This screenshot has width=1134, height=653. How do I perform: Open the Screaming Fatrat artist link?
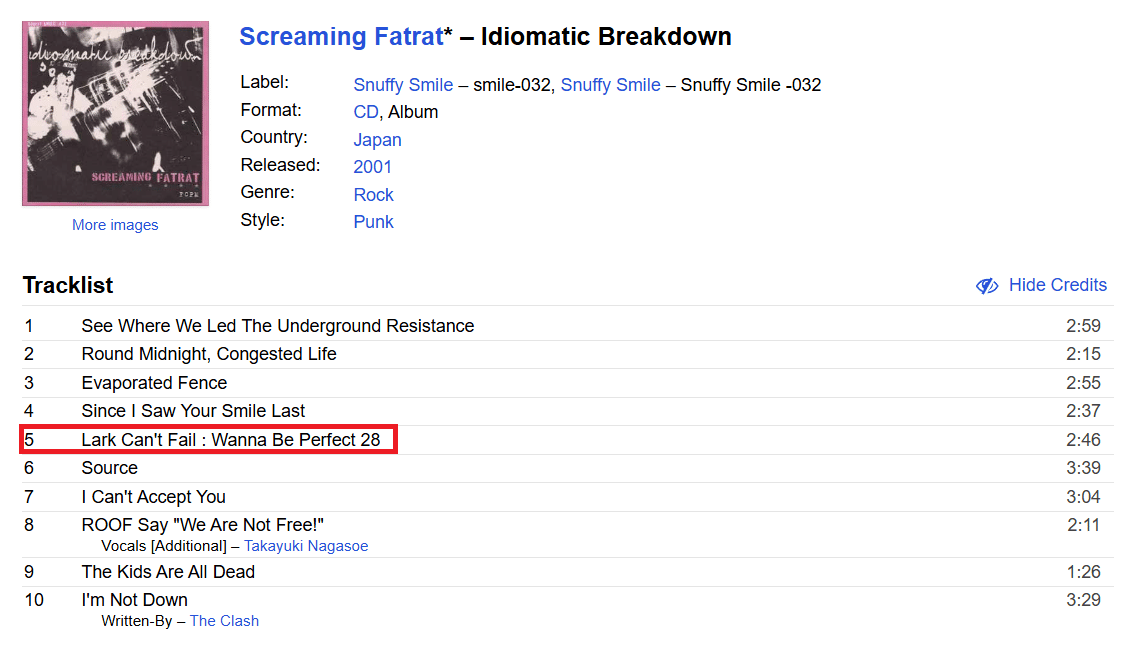tap(340, 37)
